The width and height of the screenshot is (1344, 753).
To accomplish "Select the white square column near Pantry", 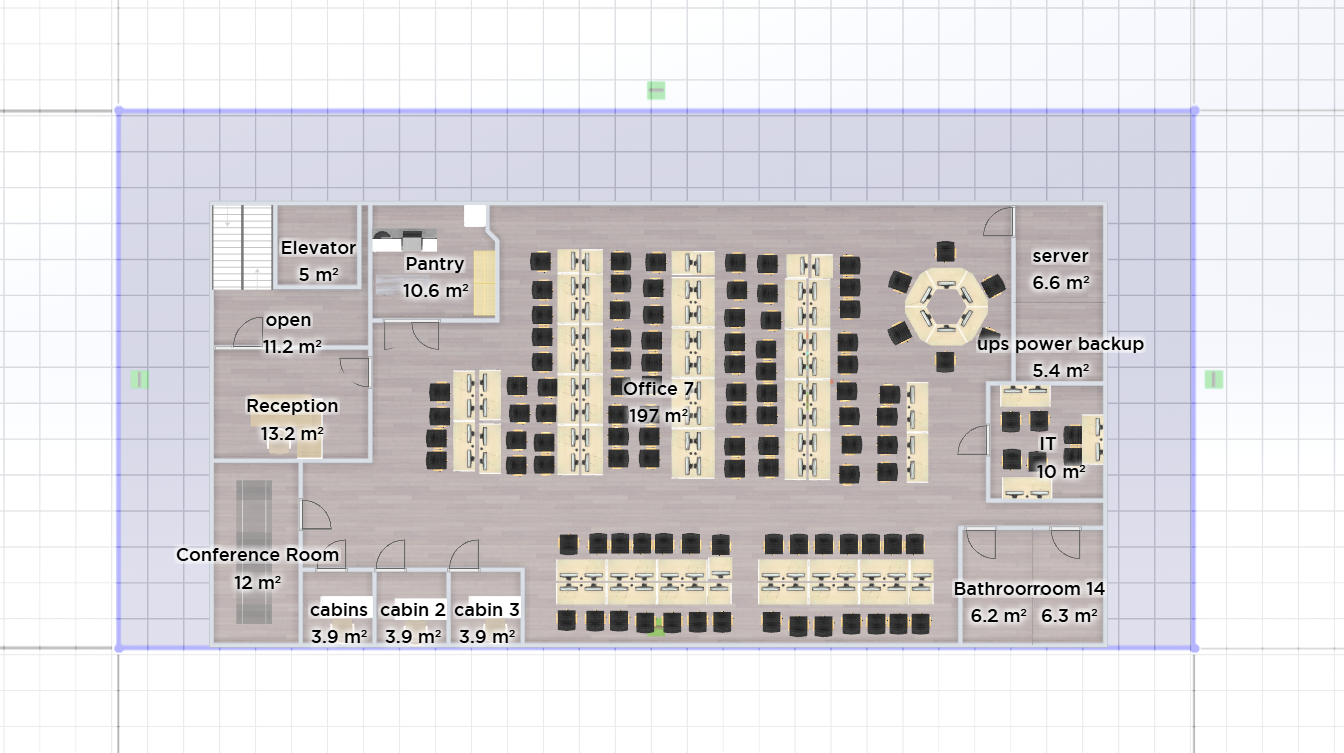I will click(x=475, y=215).
